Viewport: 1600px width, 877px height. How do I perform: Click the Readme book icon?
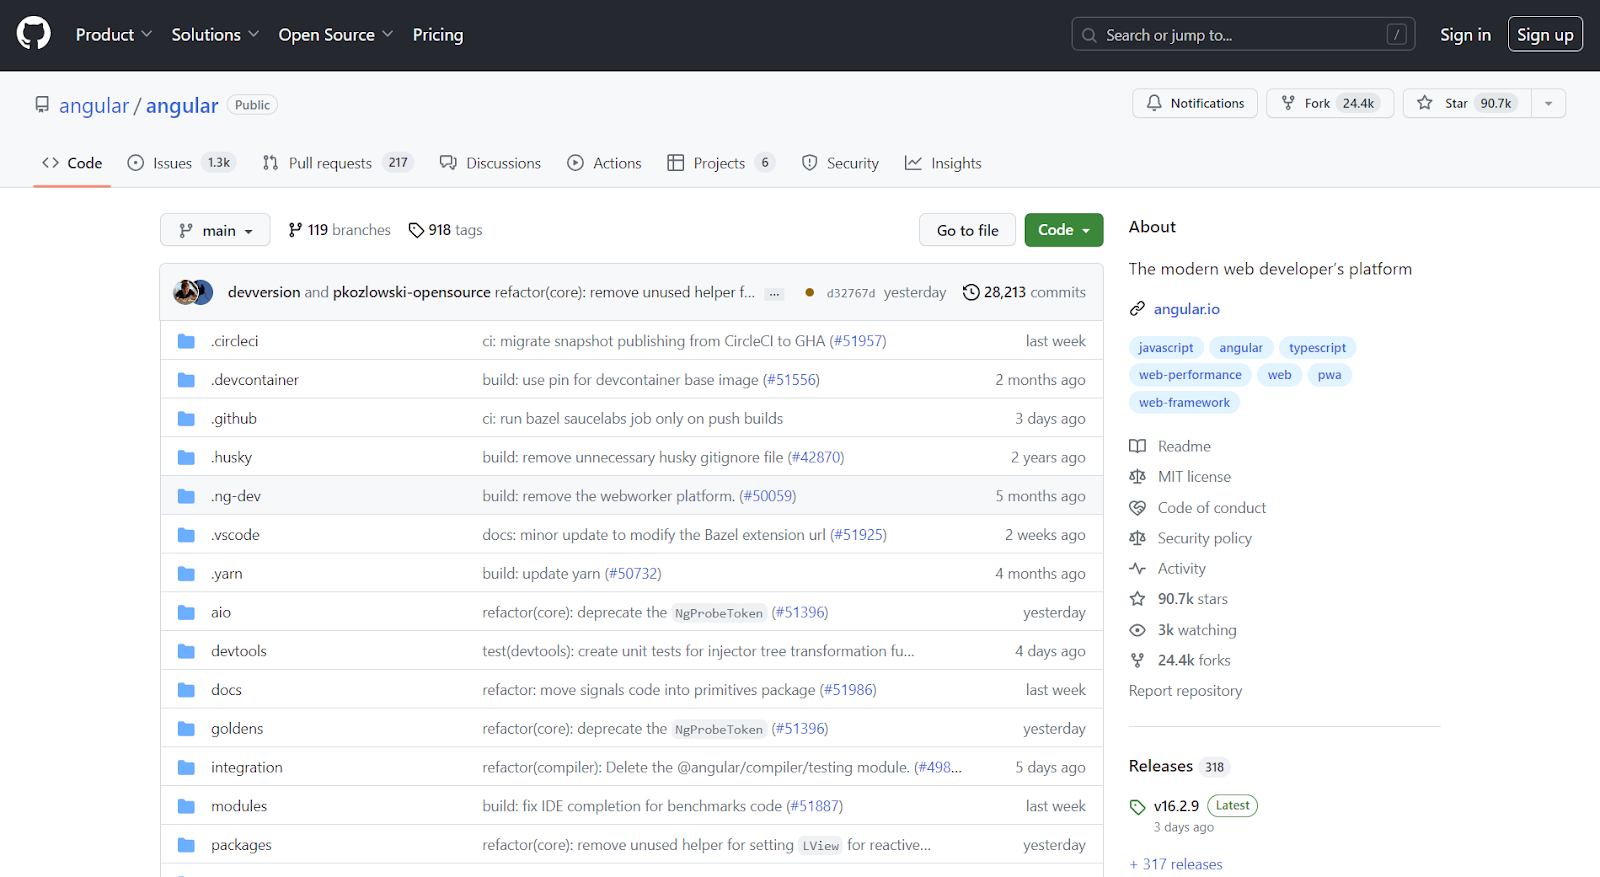(x=1137, y=446)
